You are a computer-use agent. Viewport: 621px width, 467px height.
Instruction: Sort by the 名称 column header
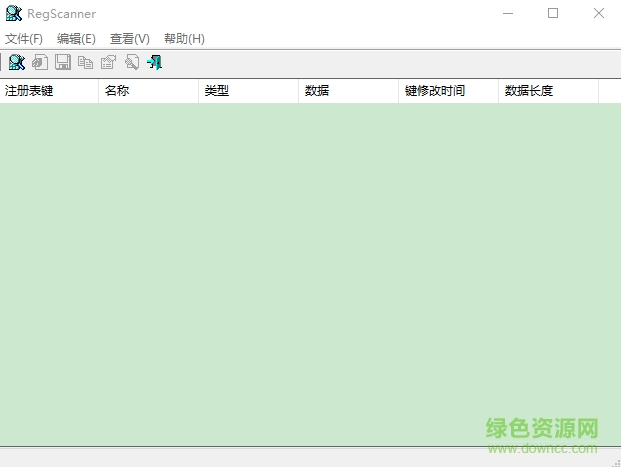tap(149, 91)
